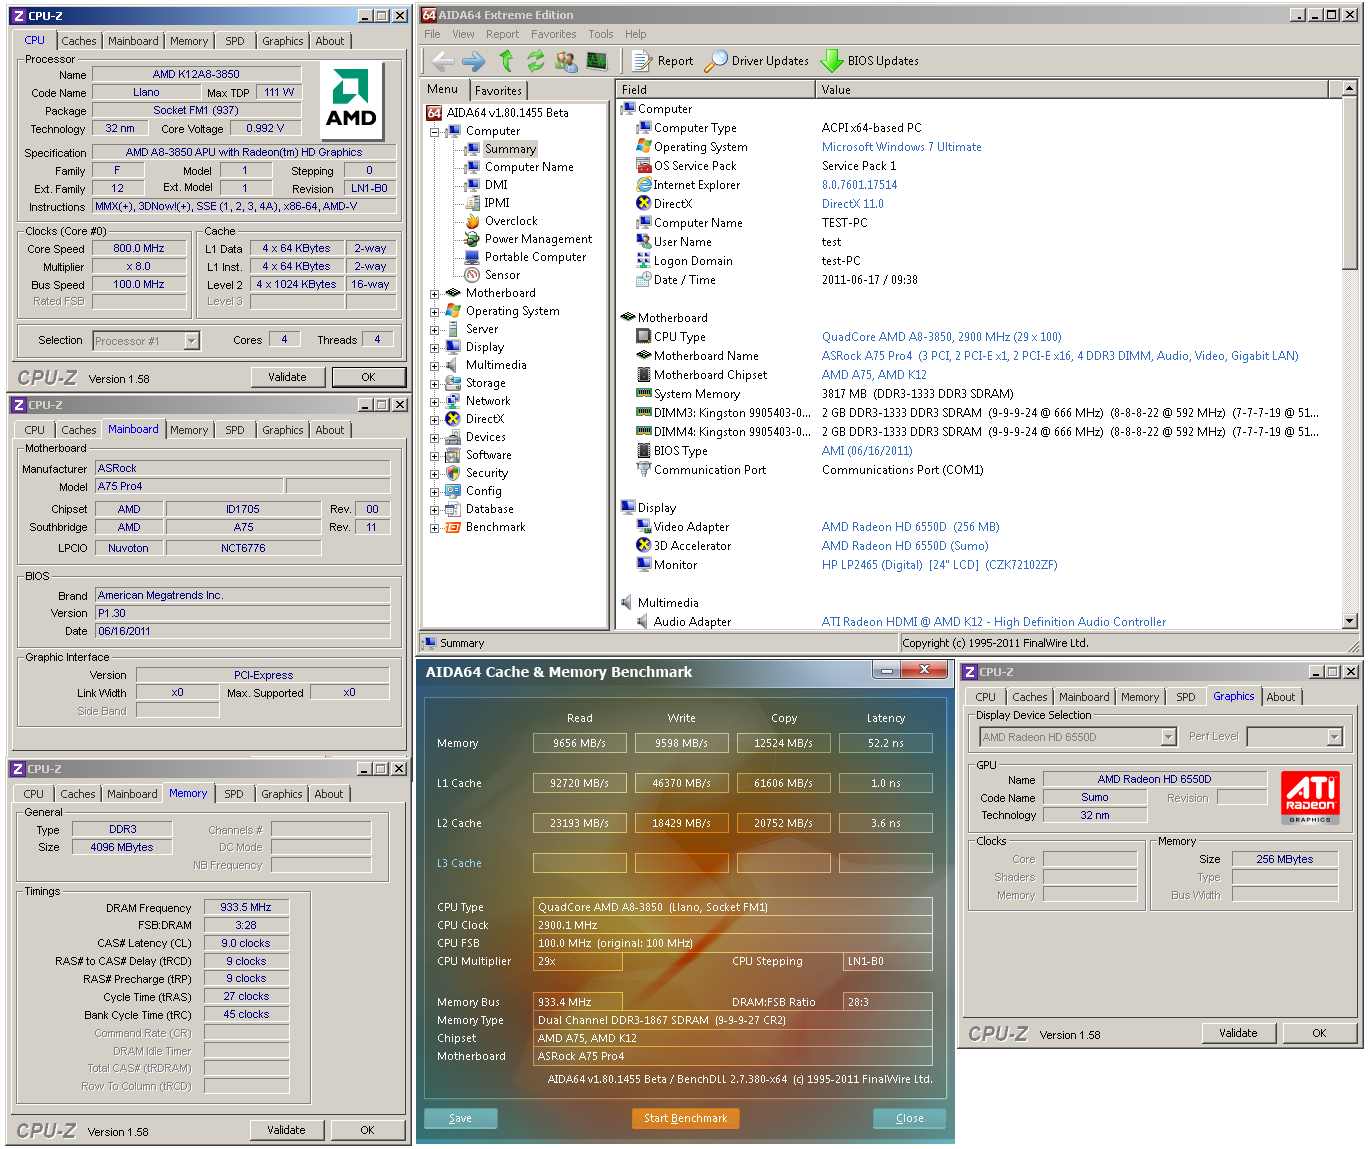Viewport: 1371px width, 1149px height.
Task: Expand the Operating System tree node
Action: click(x=435, y=312)
